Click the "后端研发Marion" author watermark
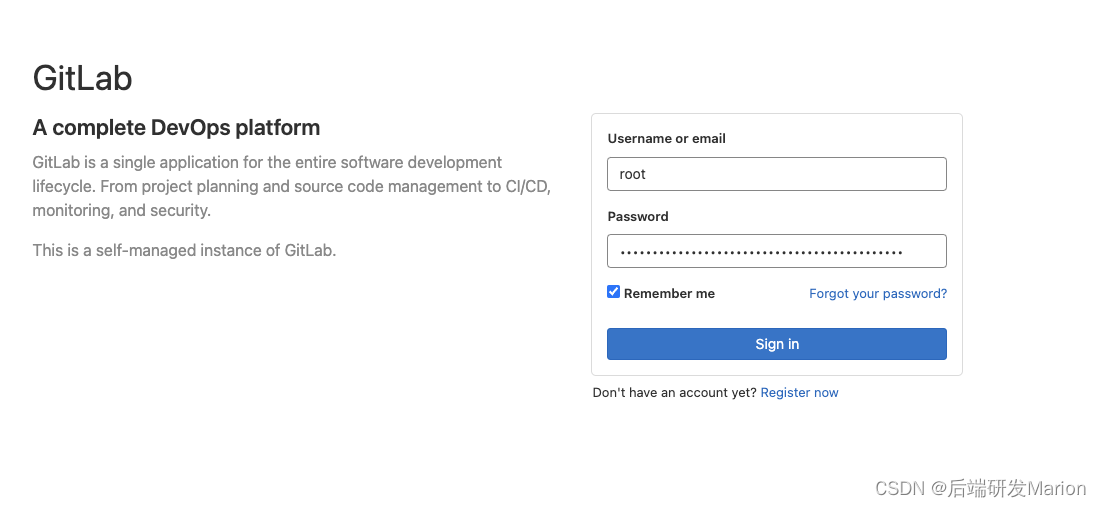The image size is (1101, 507). pyautogui.click(x=1018, y=487)
